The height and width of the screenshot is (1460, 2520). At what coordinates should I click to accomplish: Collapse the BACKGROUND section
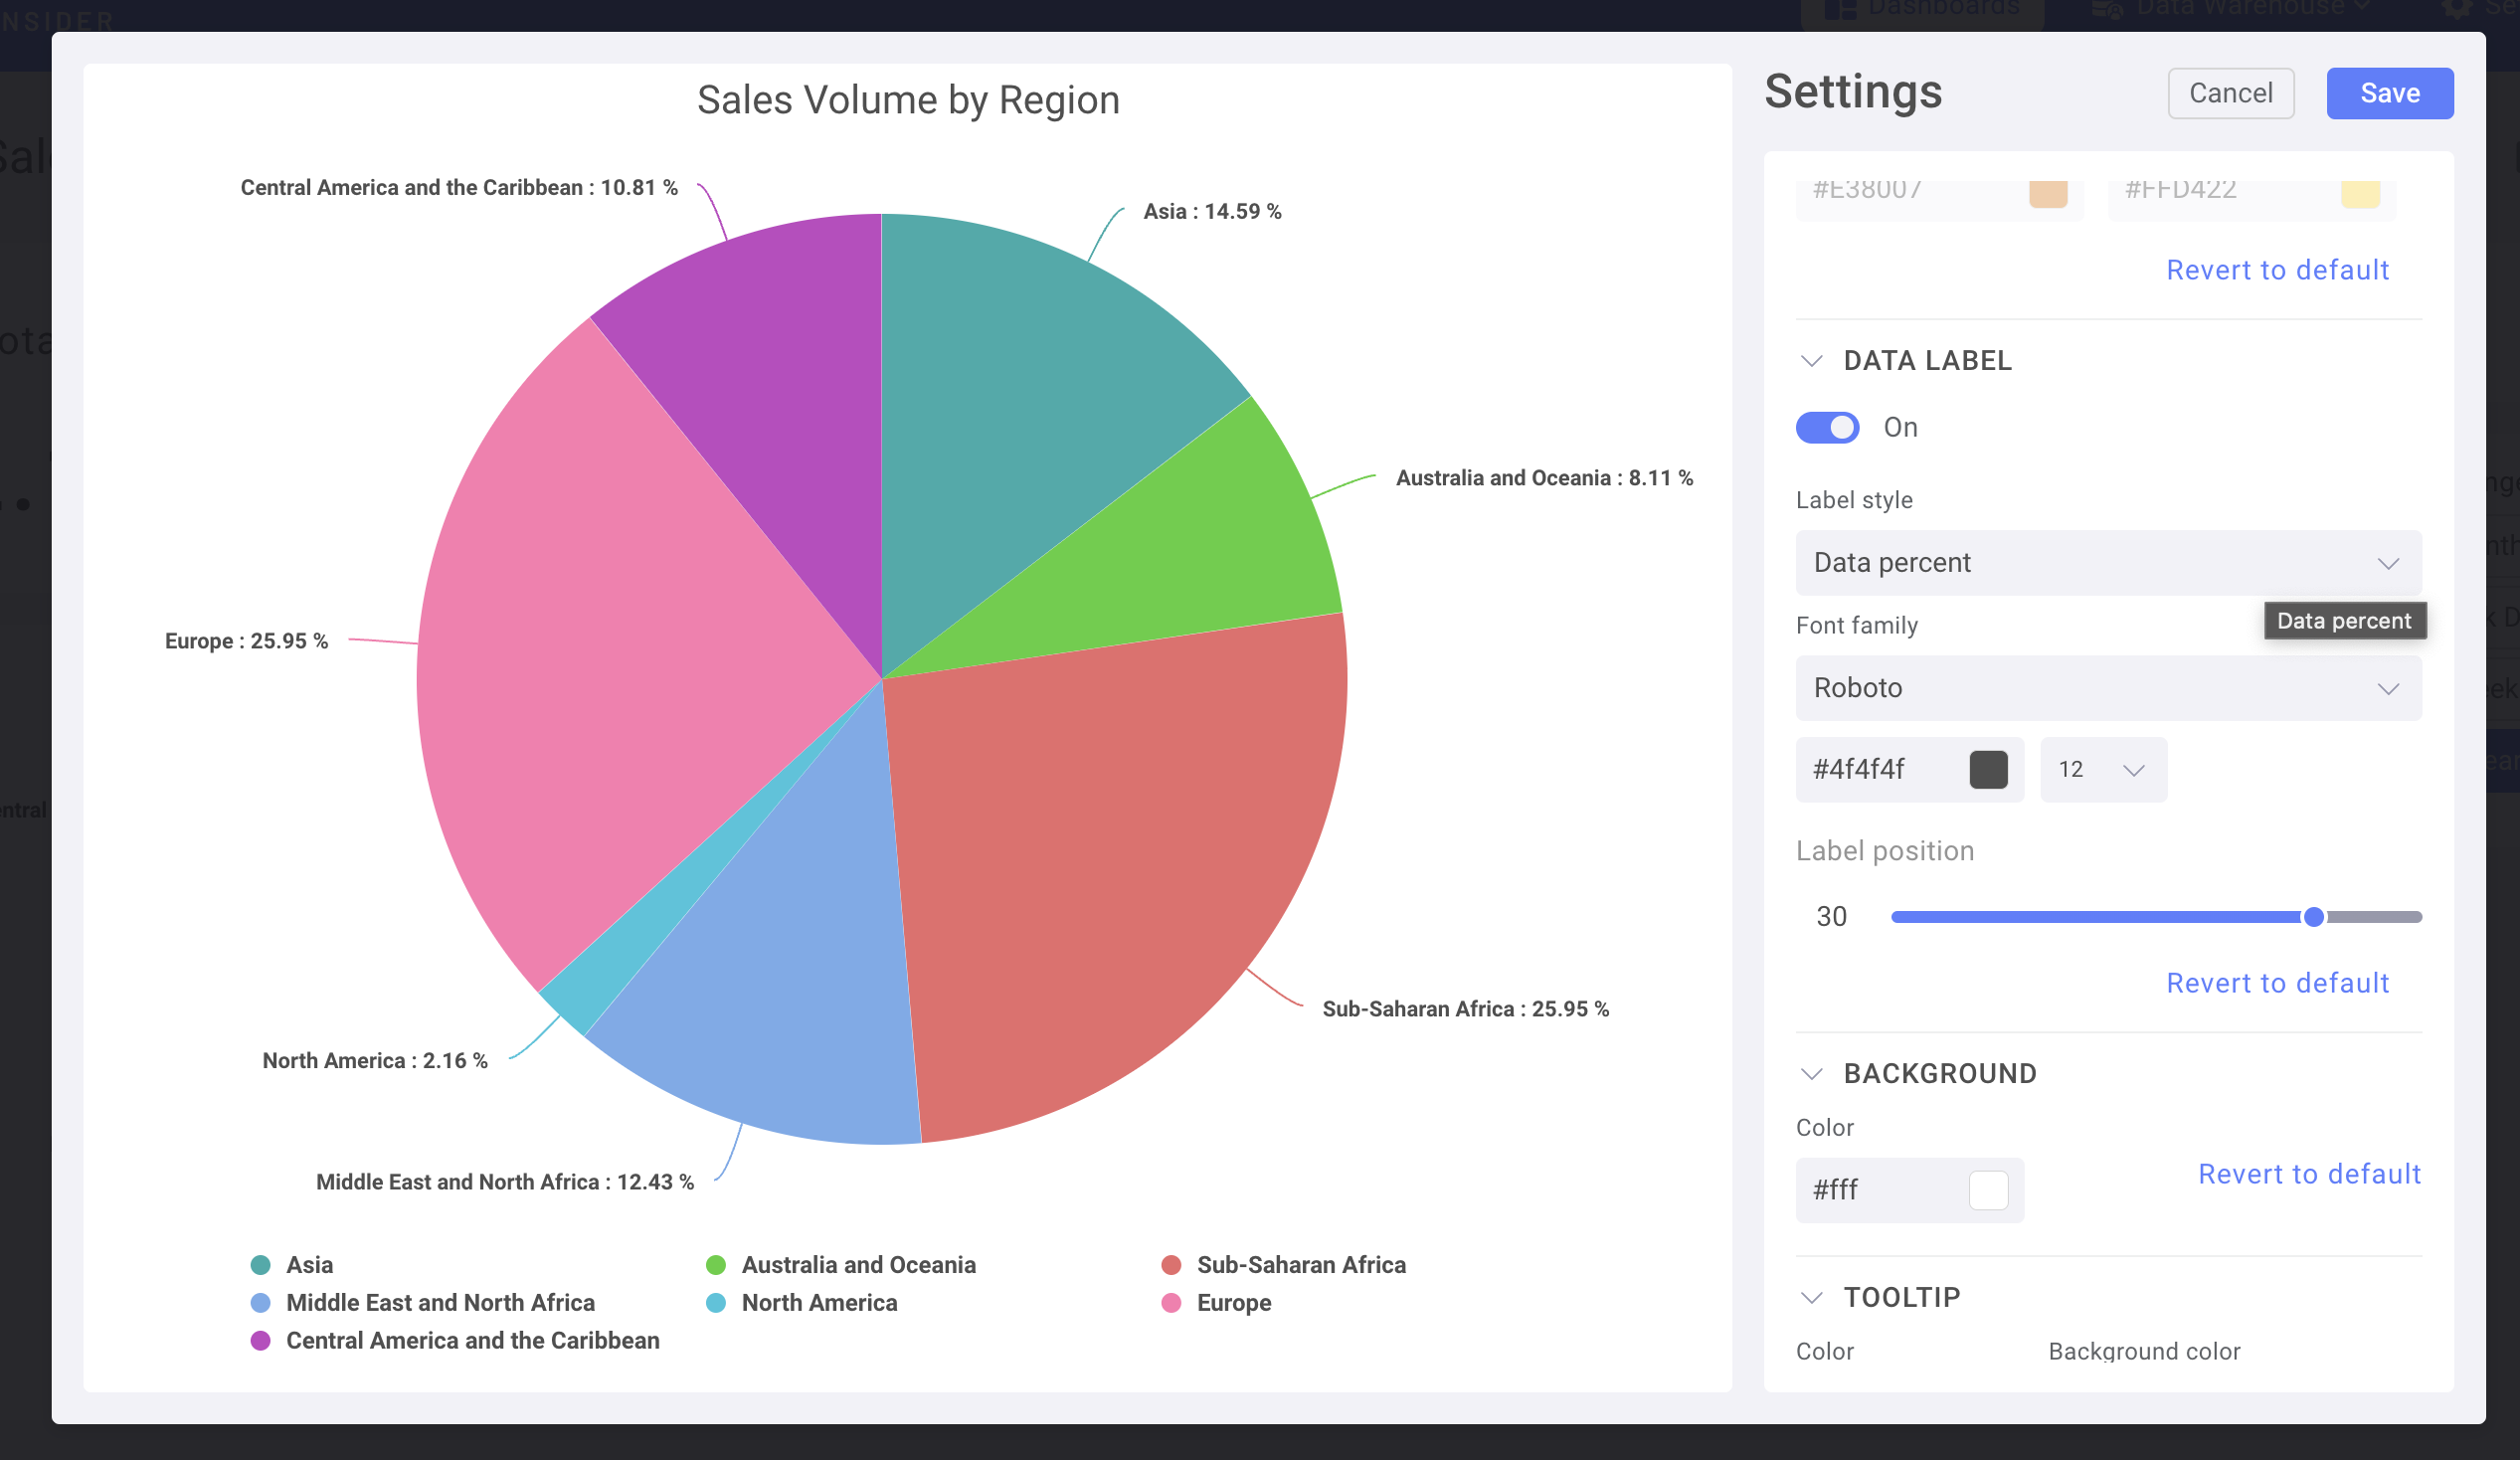(1811, 1073)
